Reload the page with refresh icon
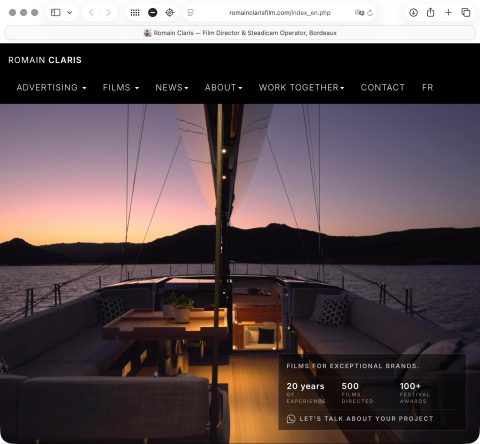Viewport: 480px width, 444px height. (370, 13)
